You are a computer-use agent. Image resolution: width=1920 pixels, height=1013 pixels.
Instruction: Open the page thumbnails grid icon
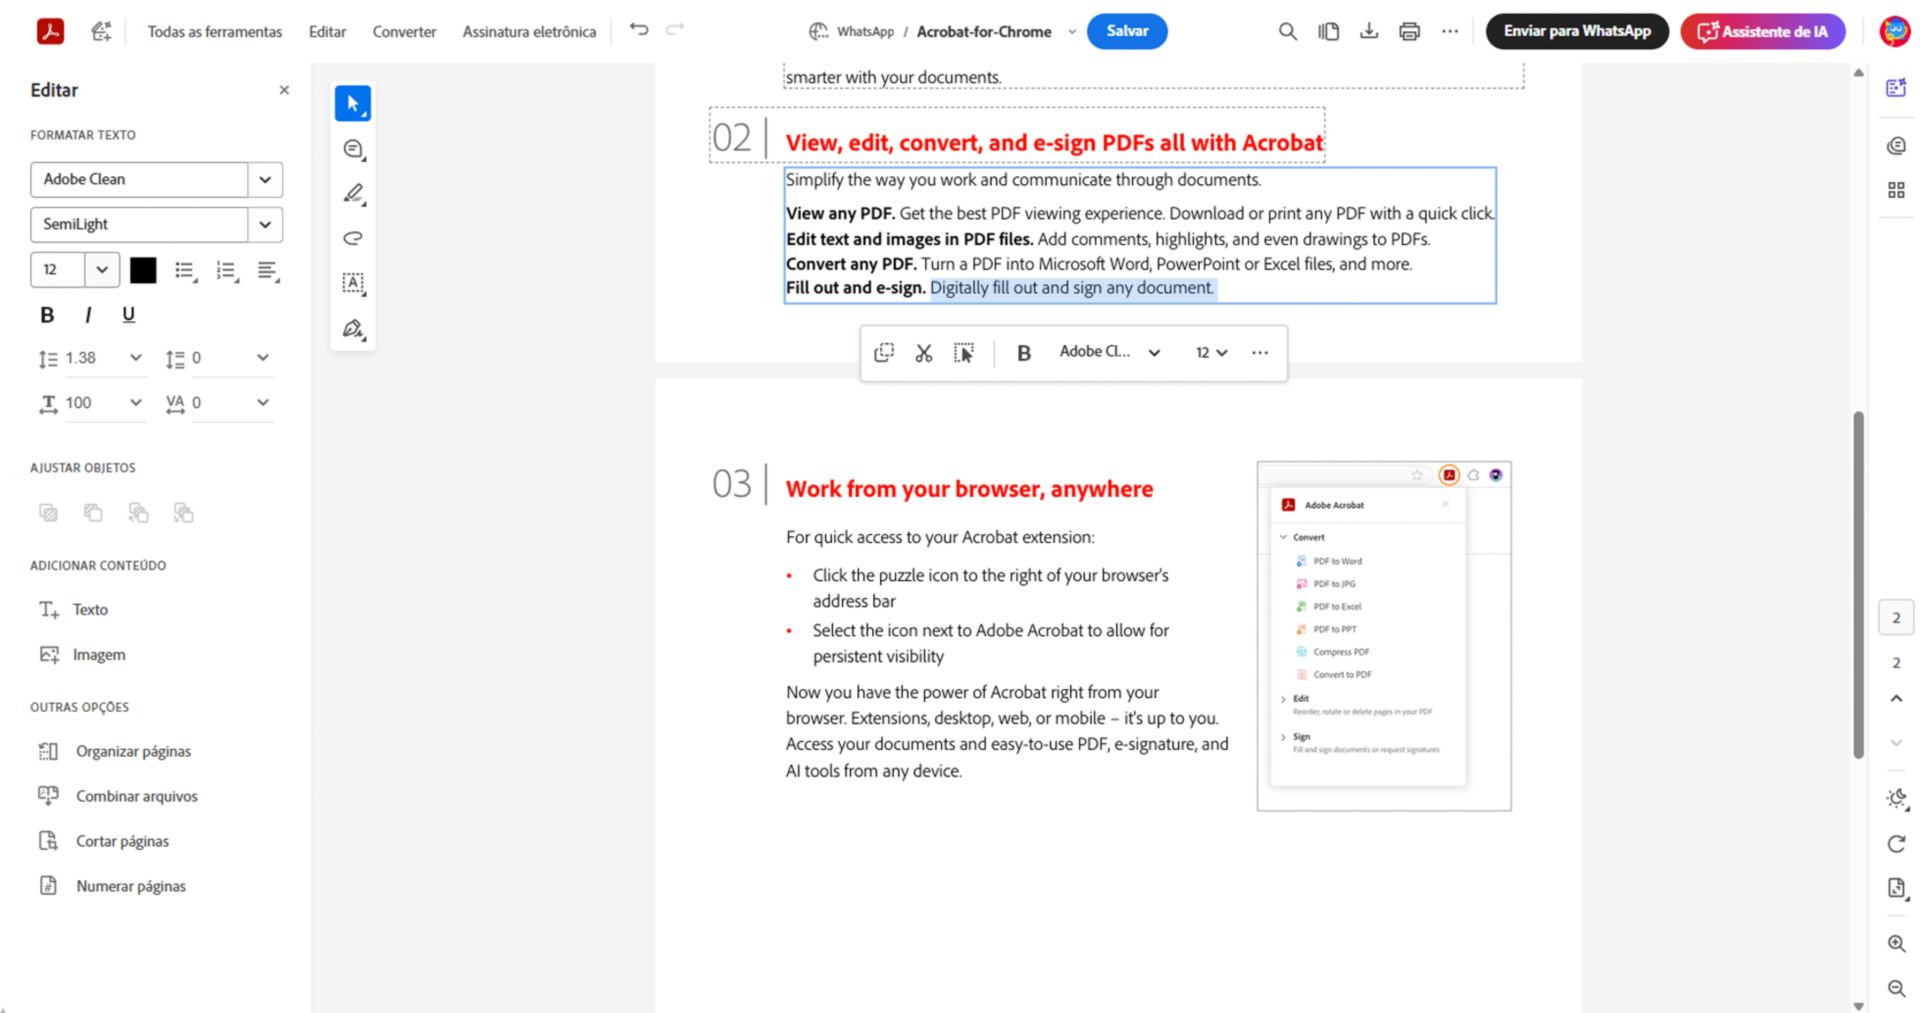1896,190
